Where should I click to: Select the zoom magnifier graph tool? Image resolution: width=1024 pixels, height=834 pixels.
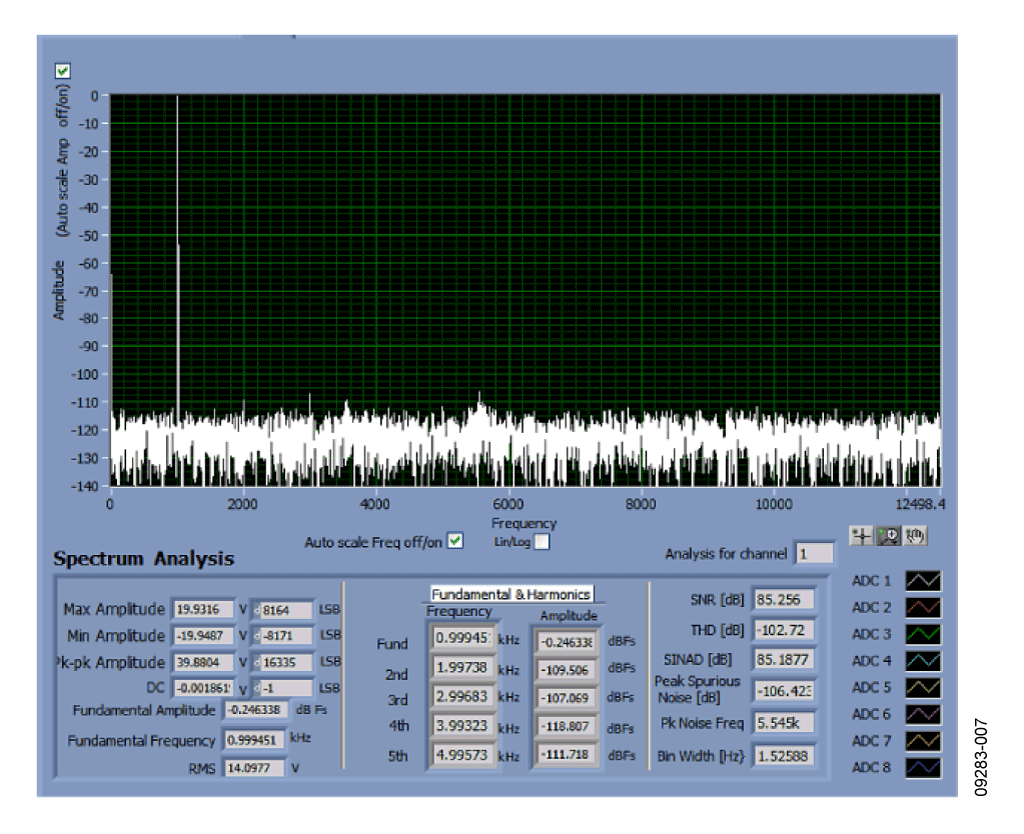[888, 536]
